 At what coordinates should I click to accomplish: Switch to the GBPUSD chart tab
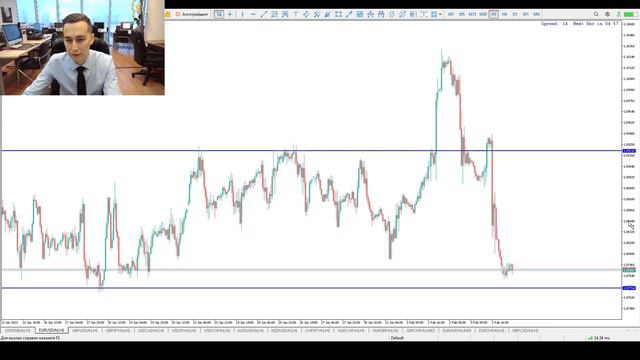point(85,330)
